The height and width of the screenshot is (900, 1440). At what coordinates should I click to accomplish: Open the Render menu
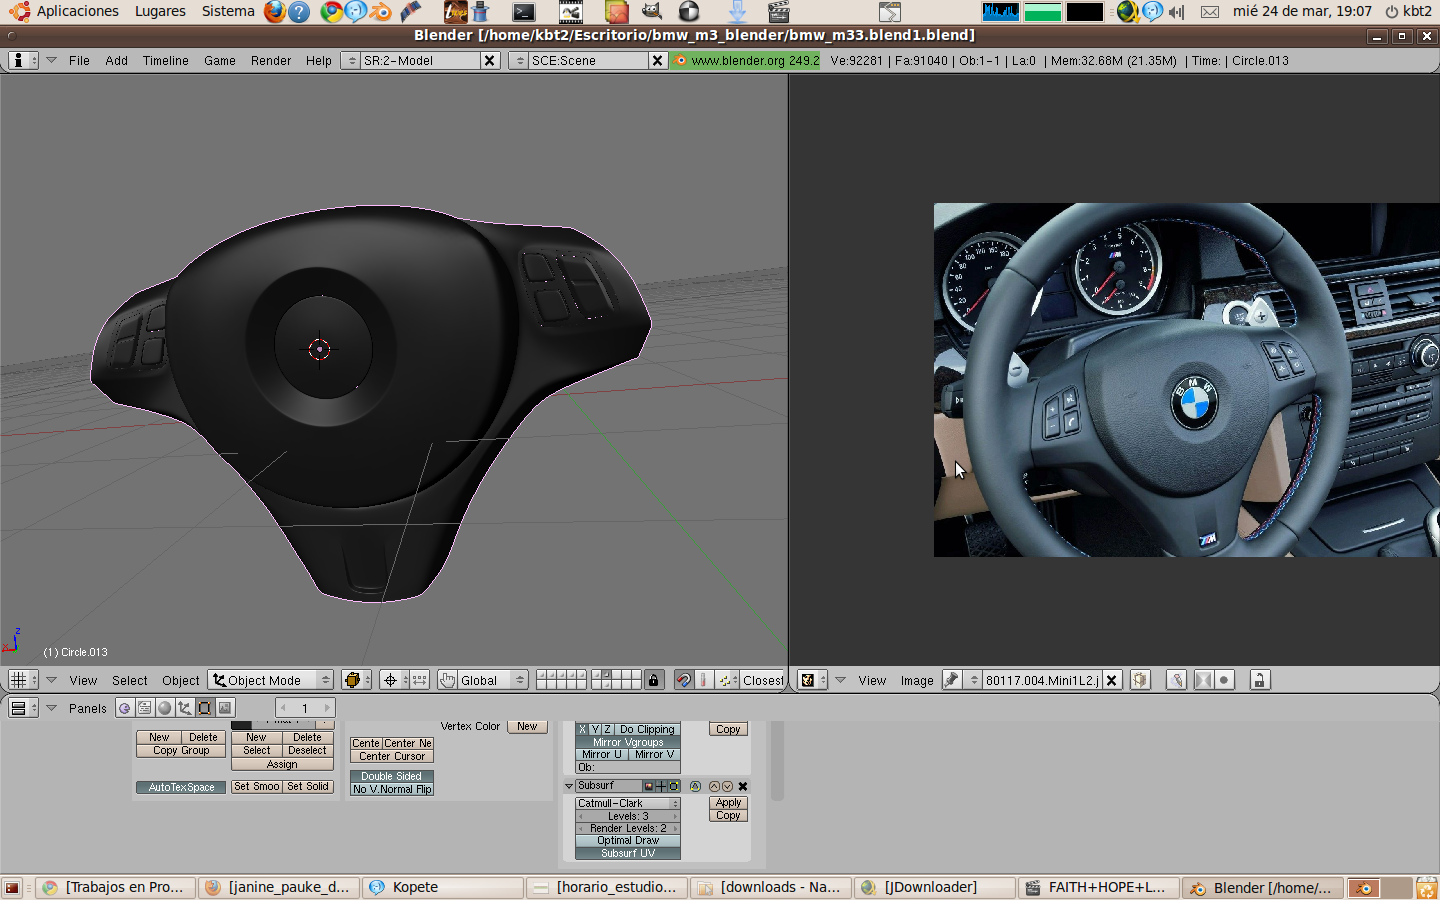(x=271, y=60)
